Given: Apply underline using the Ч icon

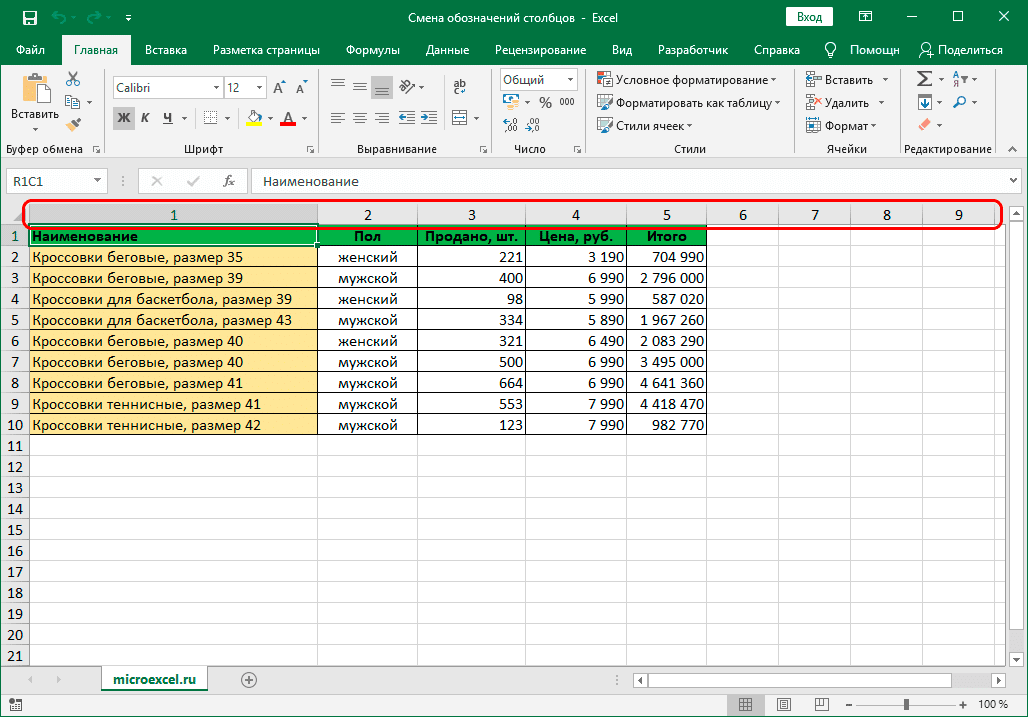Looking at the screenshot, I should [x=166, y=118].
